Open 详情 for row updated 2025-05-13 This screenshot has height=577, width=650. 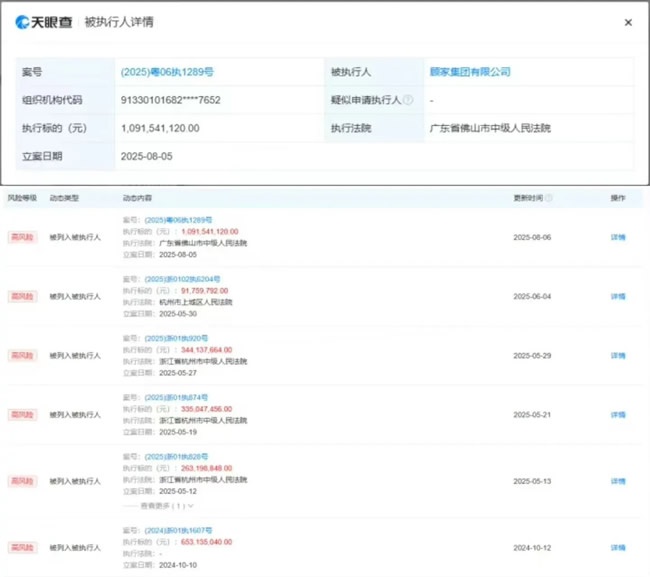tap(618, 481)
